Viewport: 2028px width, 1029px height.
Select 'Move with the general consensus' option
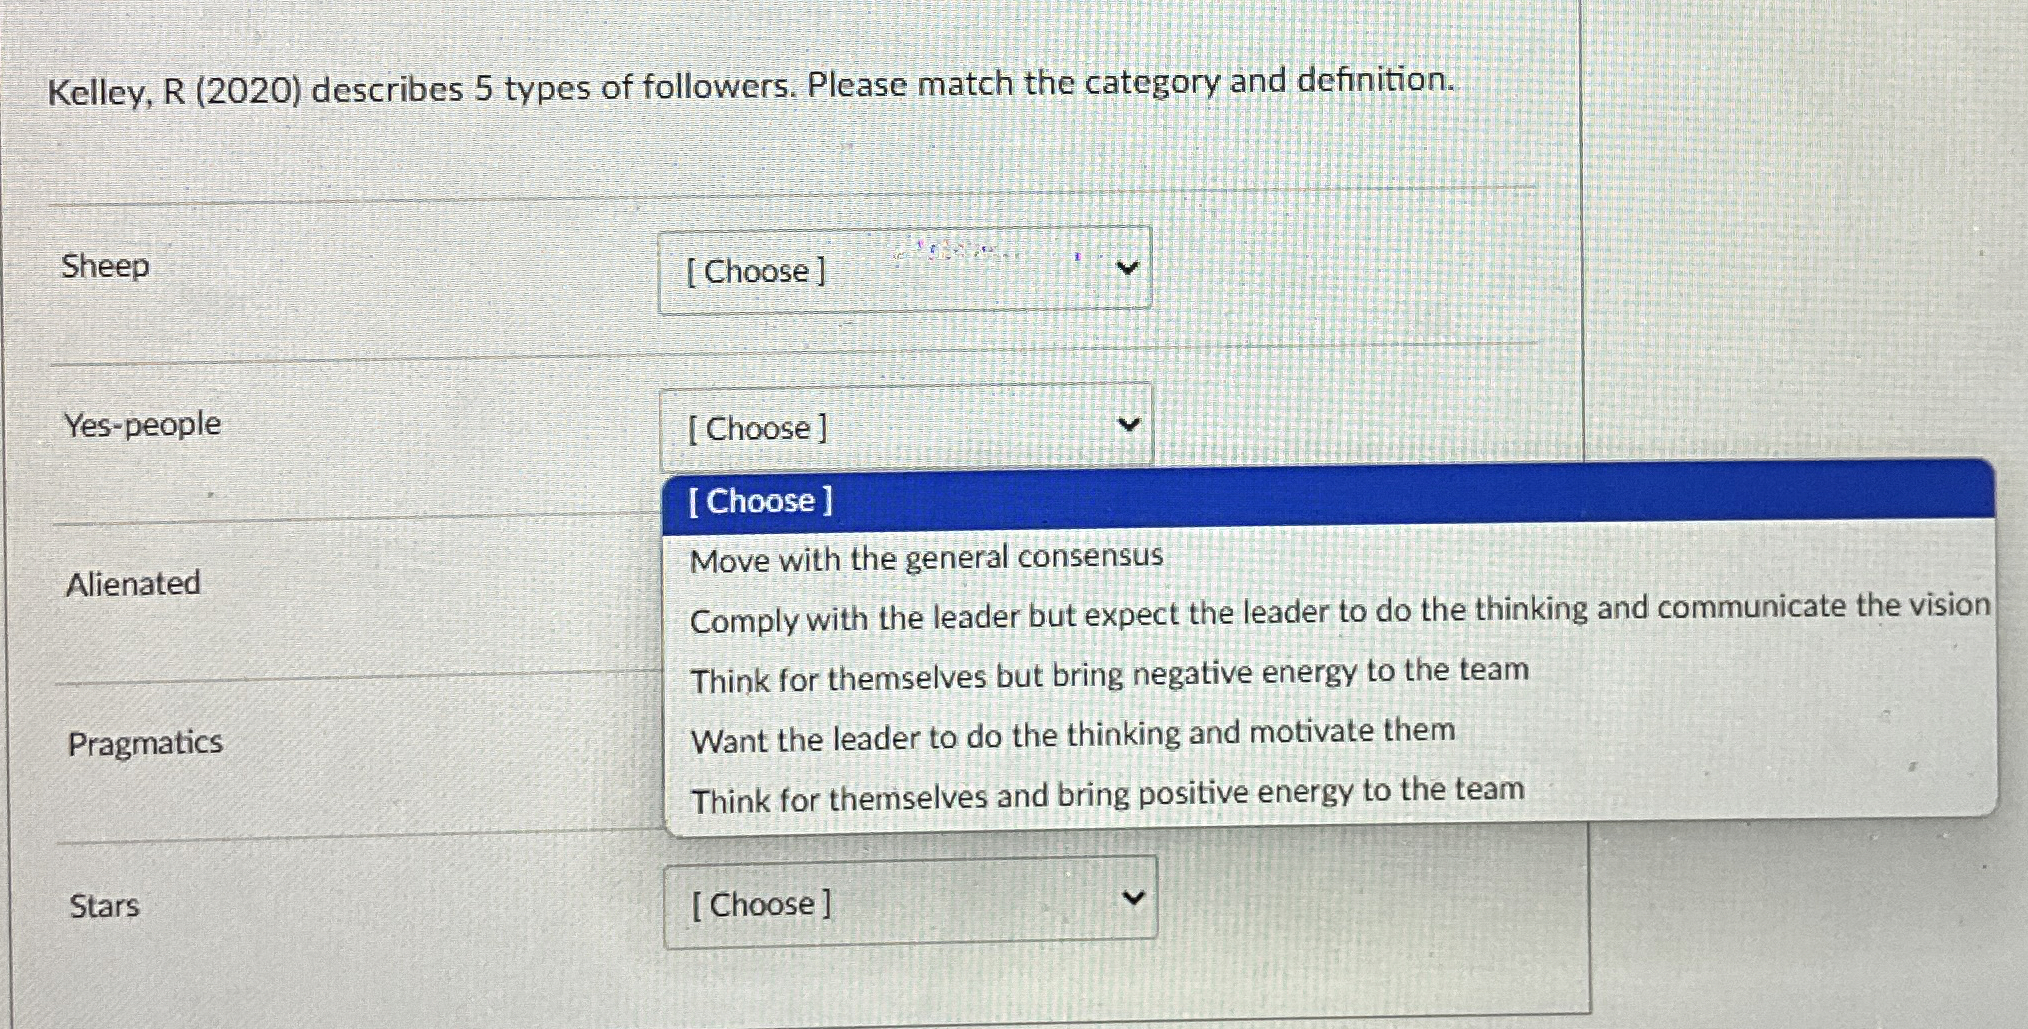927,557
